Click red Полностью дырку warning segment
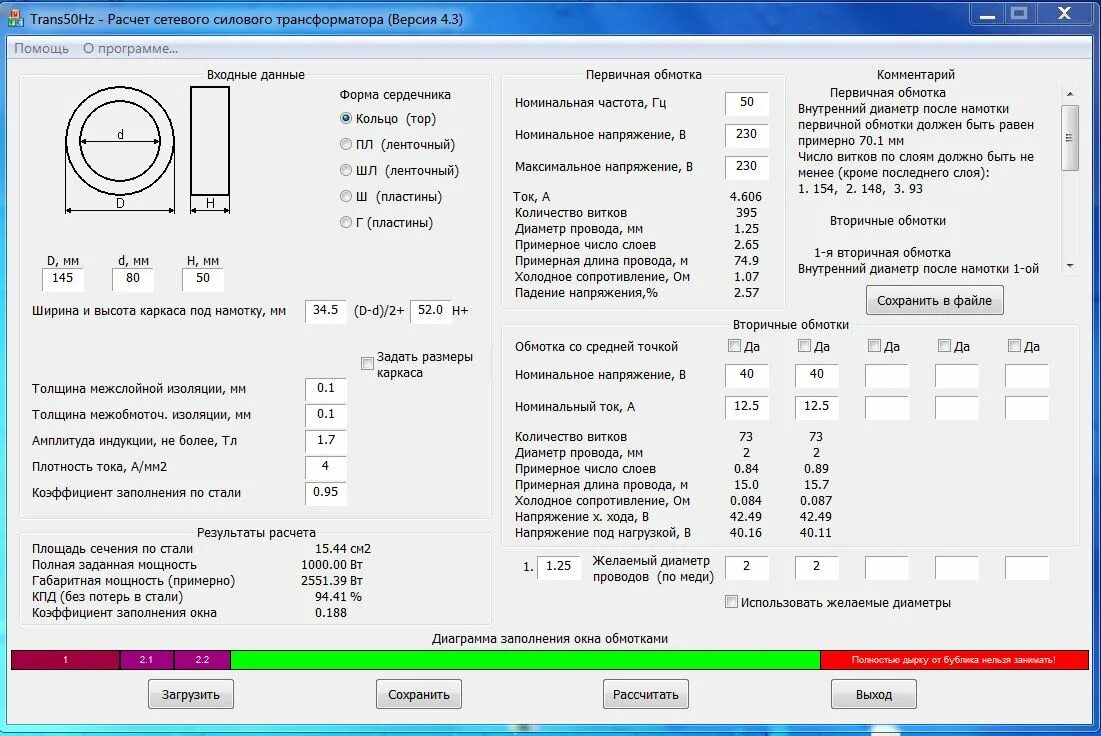Screen dimensions: 1101x736 [x=954, y=660]
